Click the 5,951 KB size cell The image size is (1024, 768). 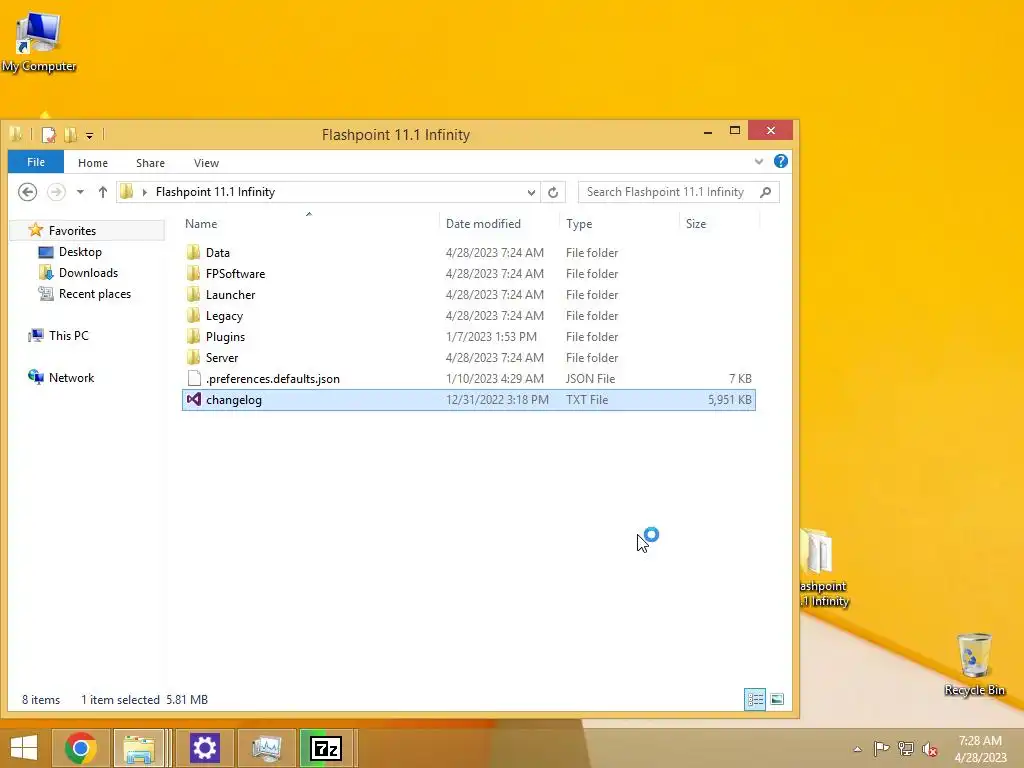[730, 400]
